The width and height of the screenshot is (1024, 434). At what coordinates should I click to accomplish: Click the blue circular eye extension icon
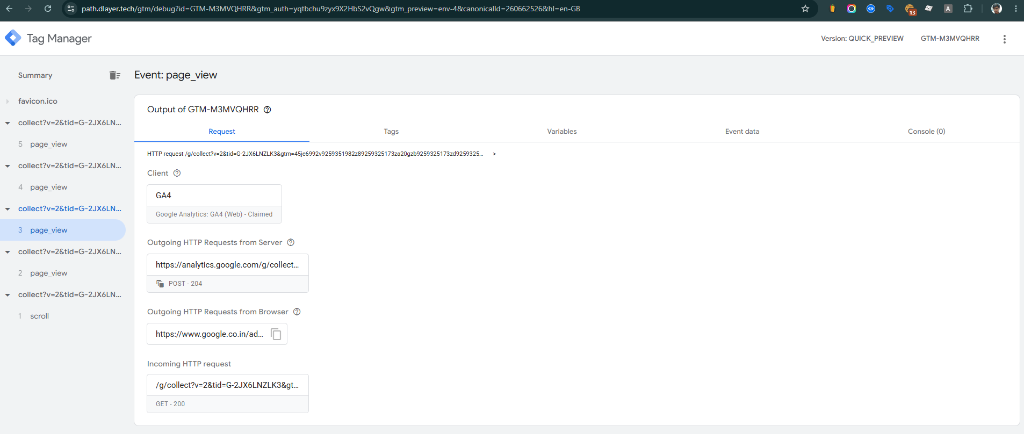click(x=871, y=8)
